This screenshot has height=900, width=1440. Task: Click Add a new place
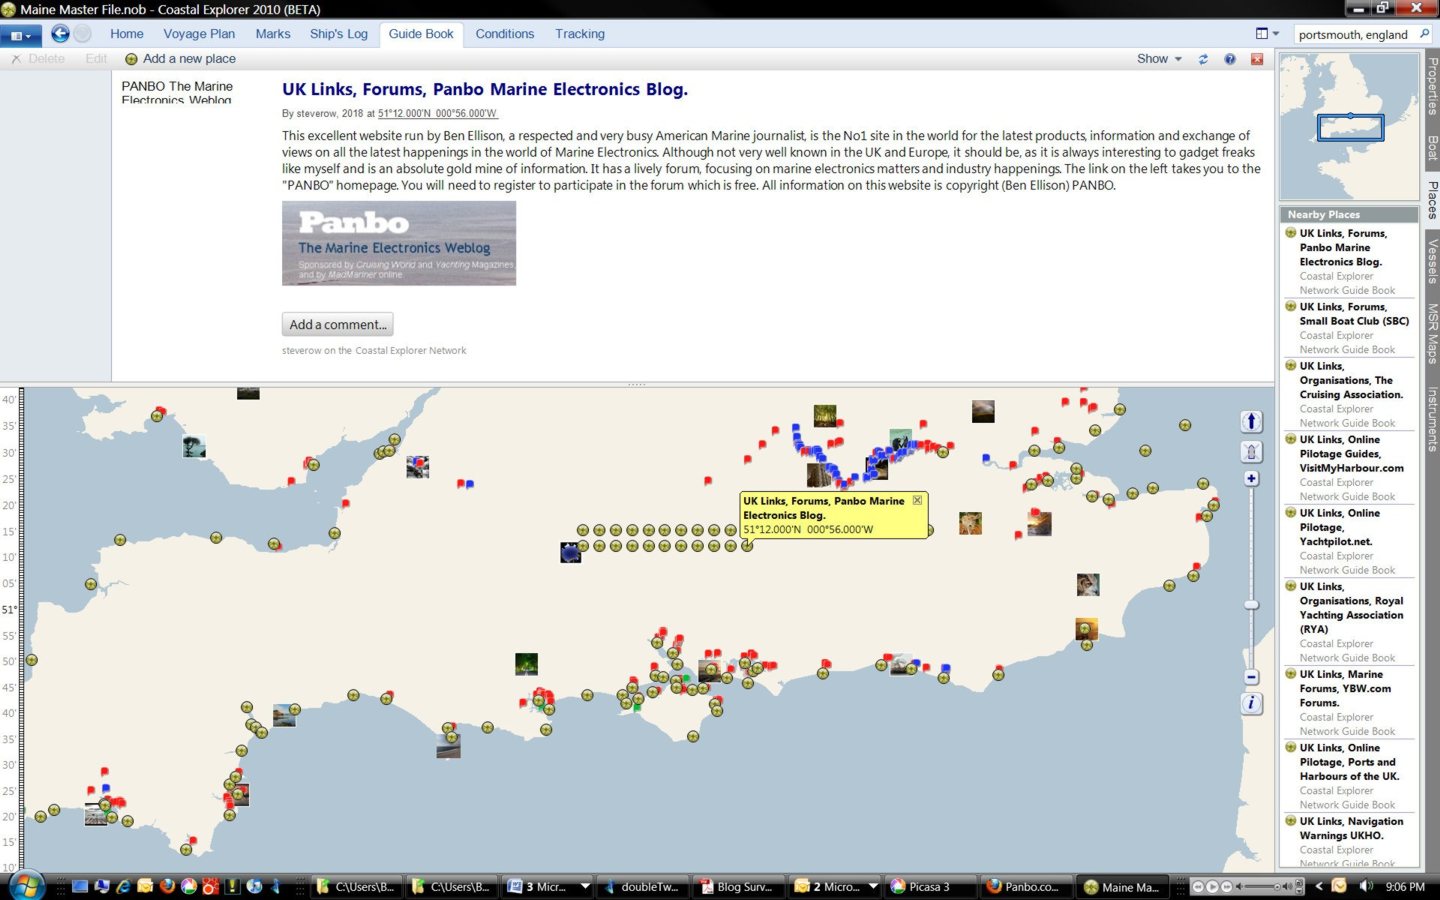pos(180,59)
